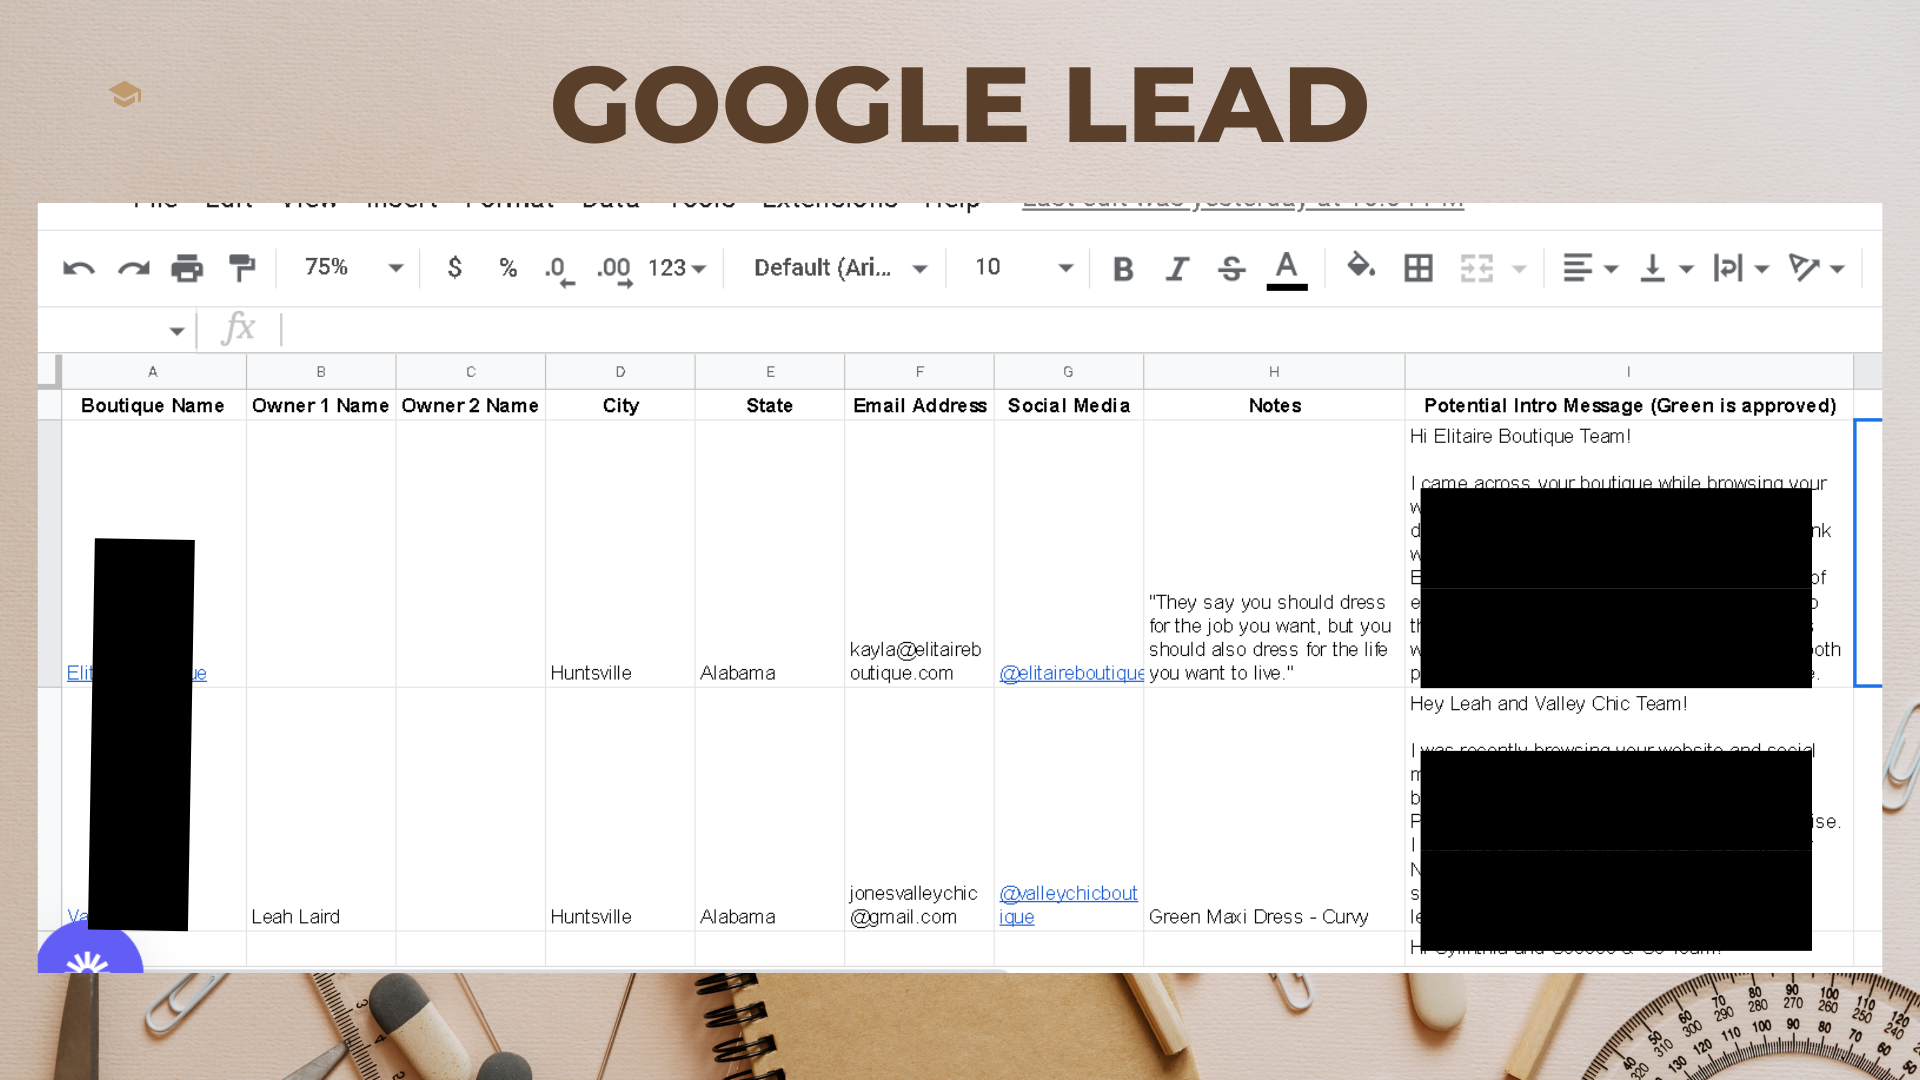
Task: Select column H header
Action: coord(1273,372)
